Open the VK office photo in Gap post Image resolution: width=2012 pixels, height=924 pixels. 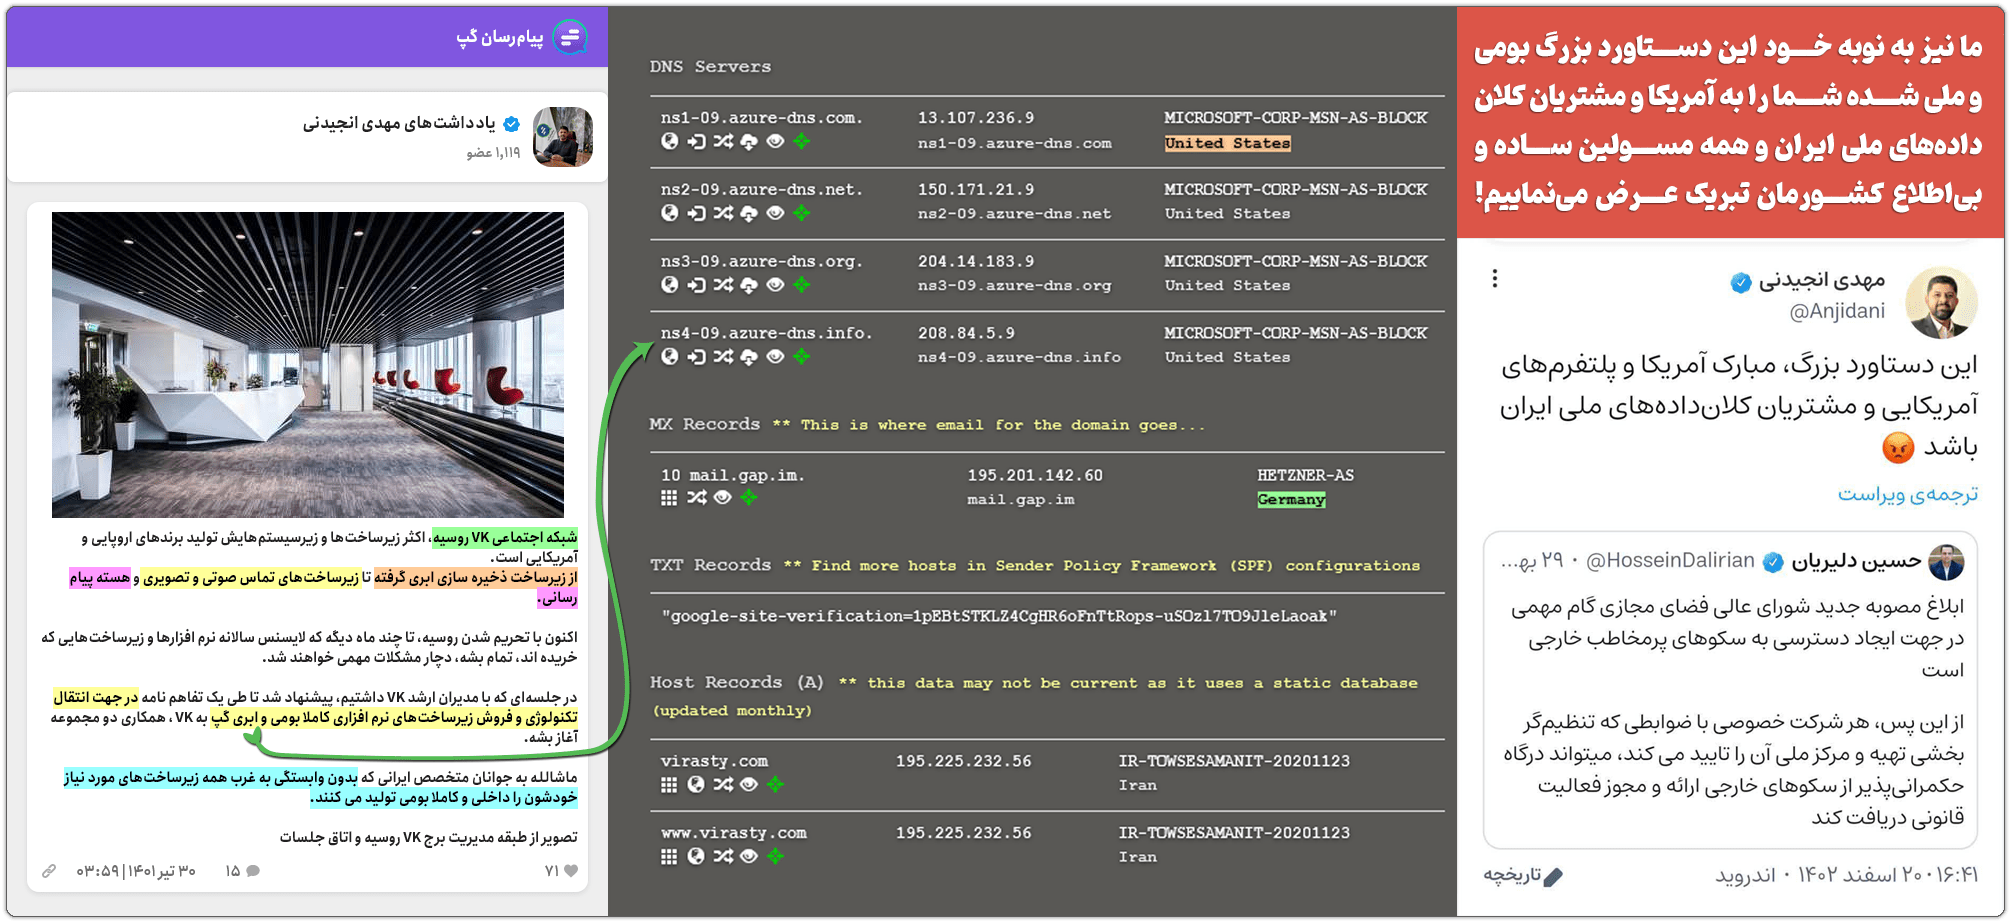308,364
